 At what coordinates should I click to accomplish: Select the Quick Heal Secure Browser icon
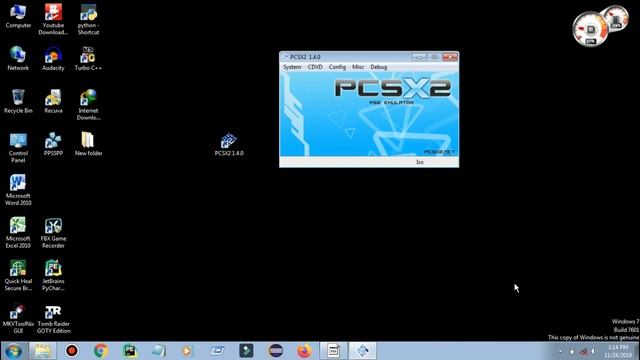(x=18, y=276)
